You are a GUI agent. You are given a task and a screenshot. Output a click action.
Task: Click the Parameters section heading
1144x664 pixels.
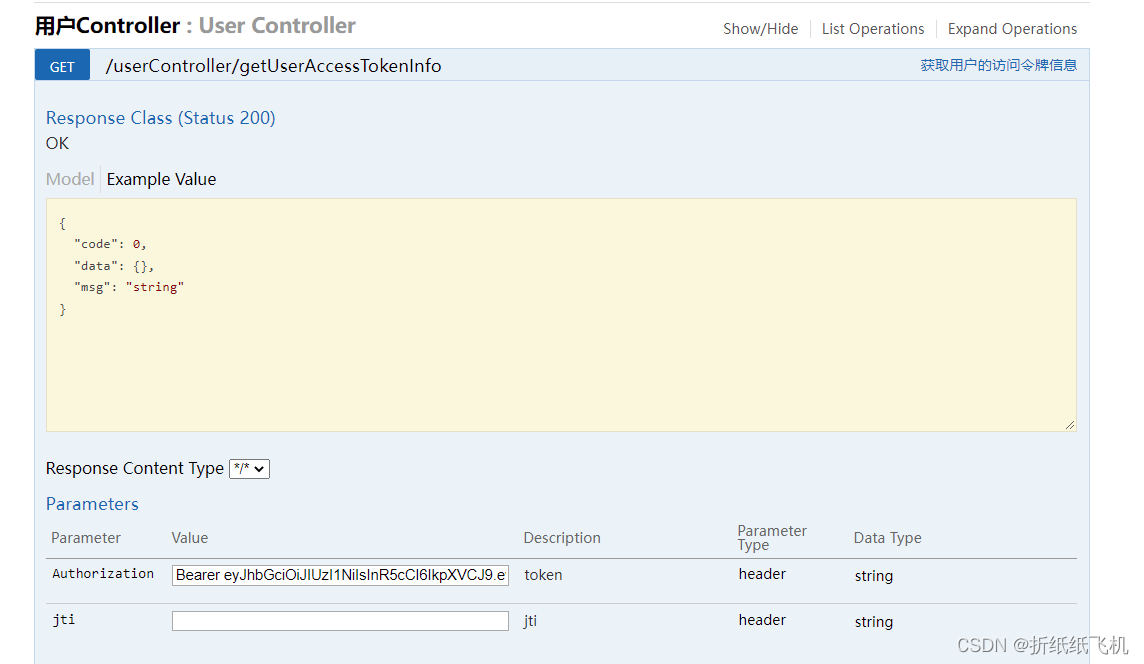[92, 503]
